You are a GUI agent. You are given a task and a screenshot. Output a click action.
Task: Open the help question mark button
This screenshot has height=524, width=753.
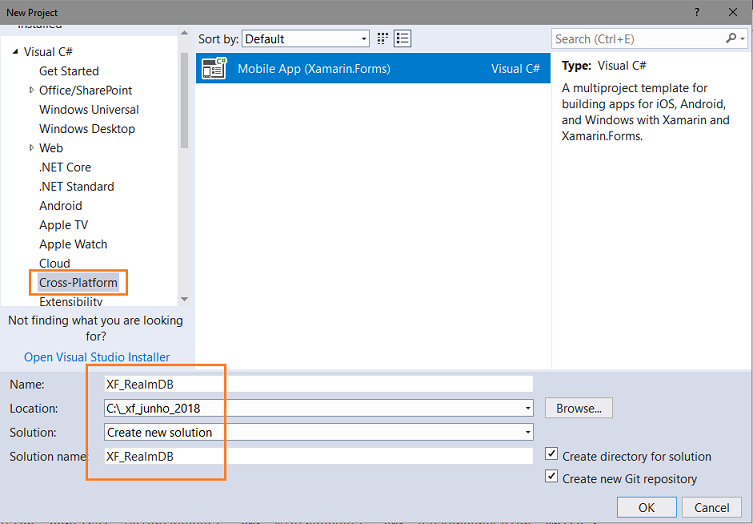pos(697,12)
